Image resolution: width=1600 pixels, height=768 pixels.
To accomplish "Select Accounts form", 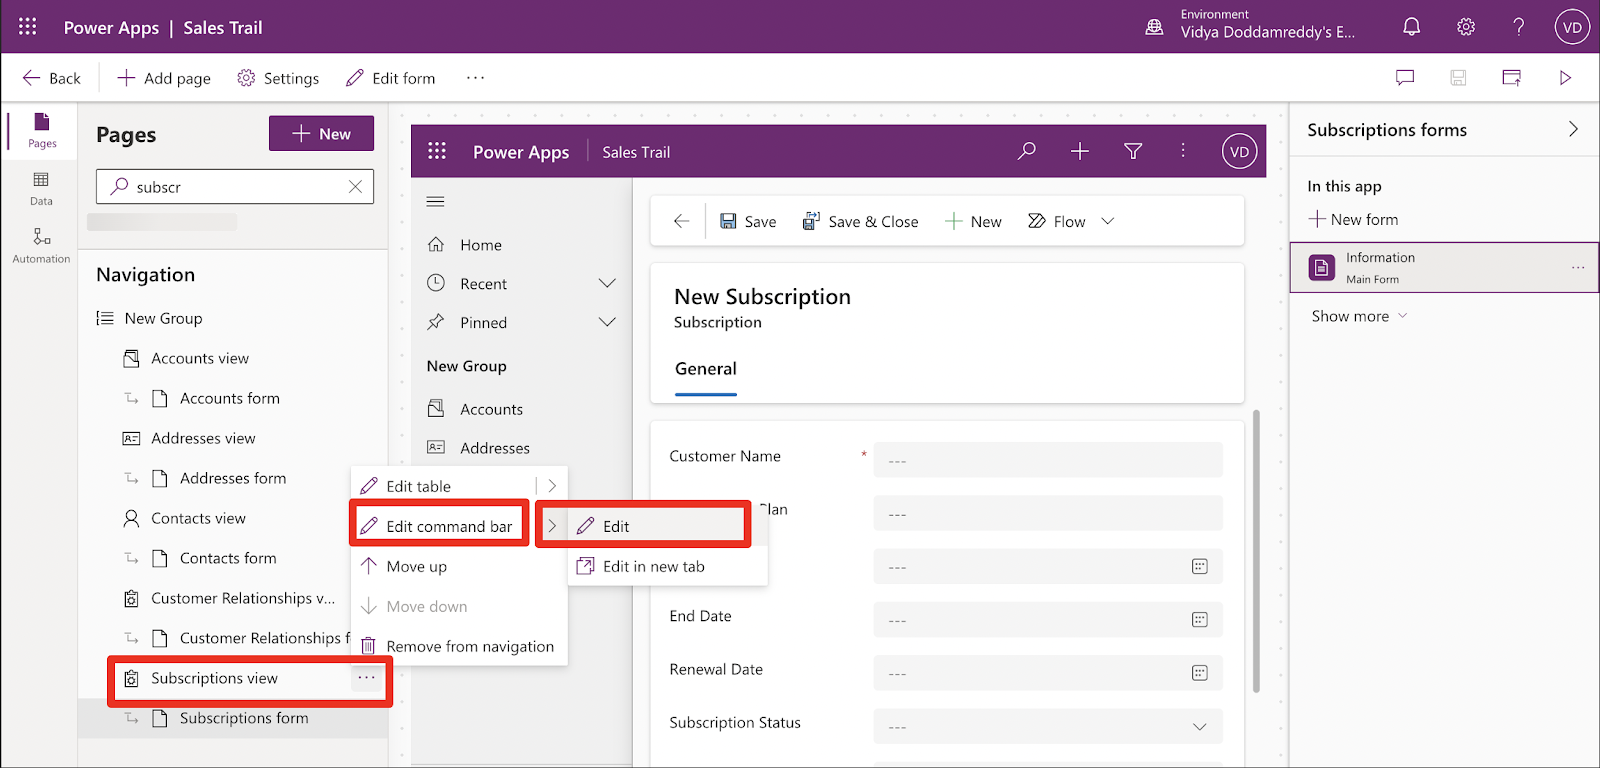I will 230,398.
